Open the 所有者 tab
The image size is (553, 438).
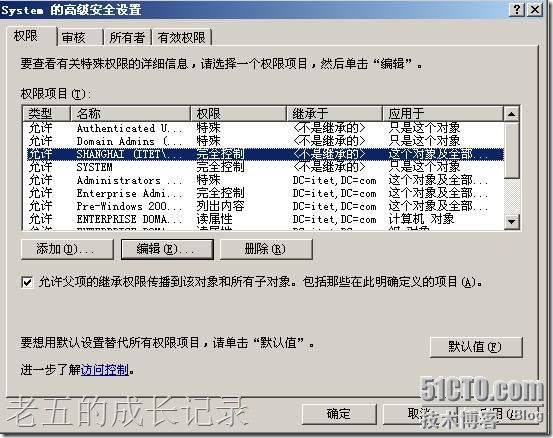pyautogui.click(x=127, y=37)
